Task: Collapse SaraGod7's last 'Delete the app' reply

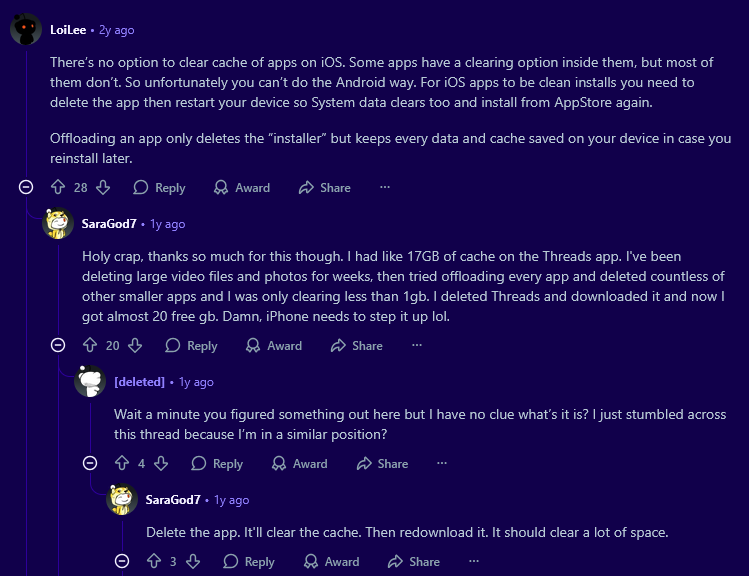Action: (x=122, y=561)
